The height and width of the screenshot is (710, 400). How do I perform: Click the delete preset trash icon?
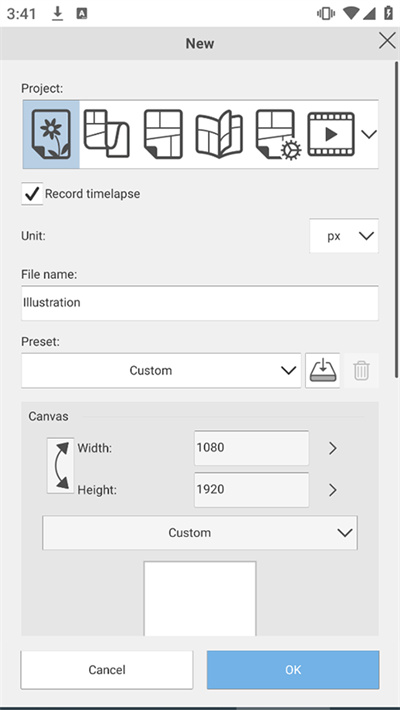[361, 371]
